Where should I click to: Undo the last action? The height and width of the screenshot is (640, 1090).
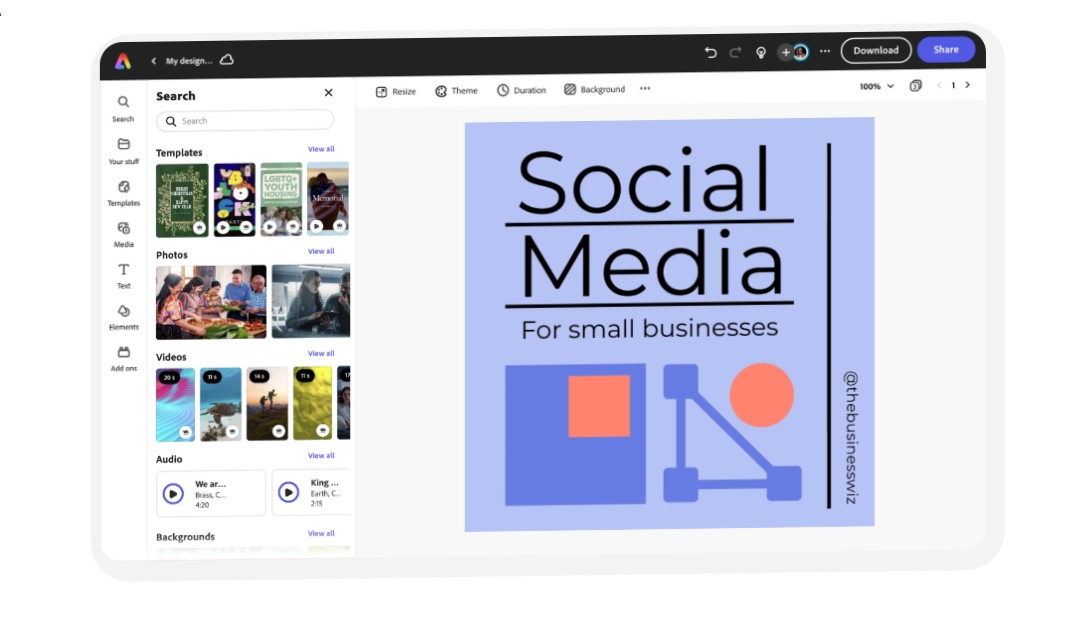pyautogui.click(x=711, y=51)
